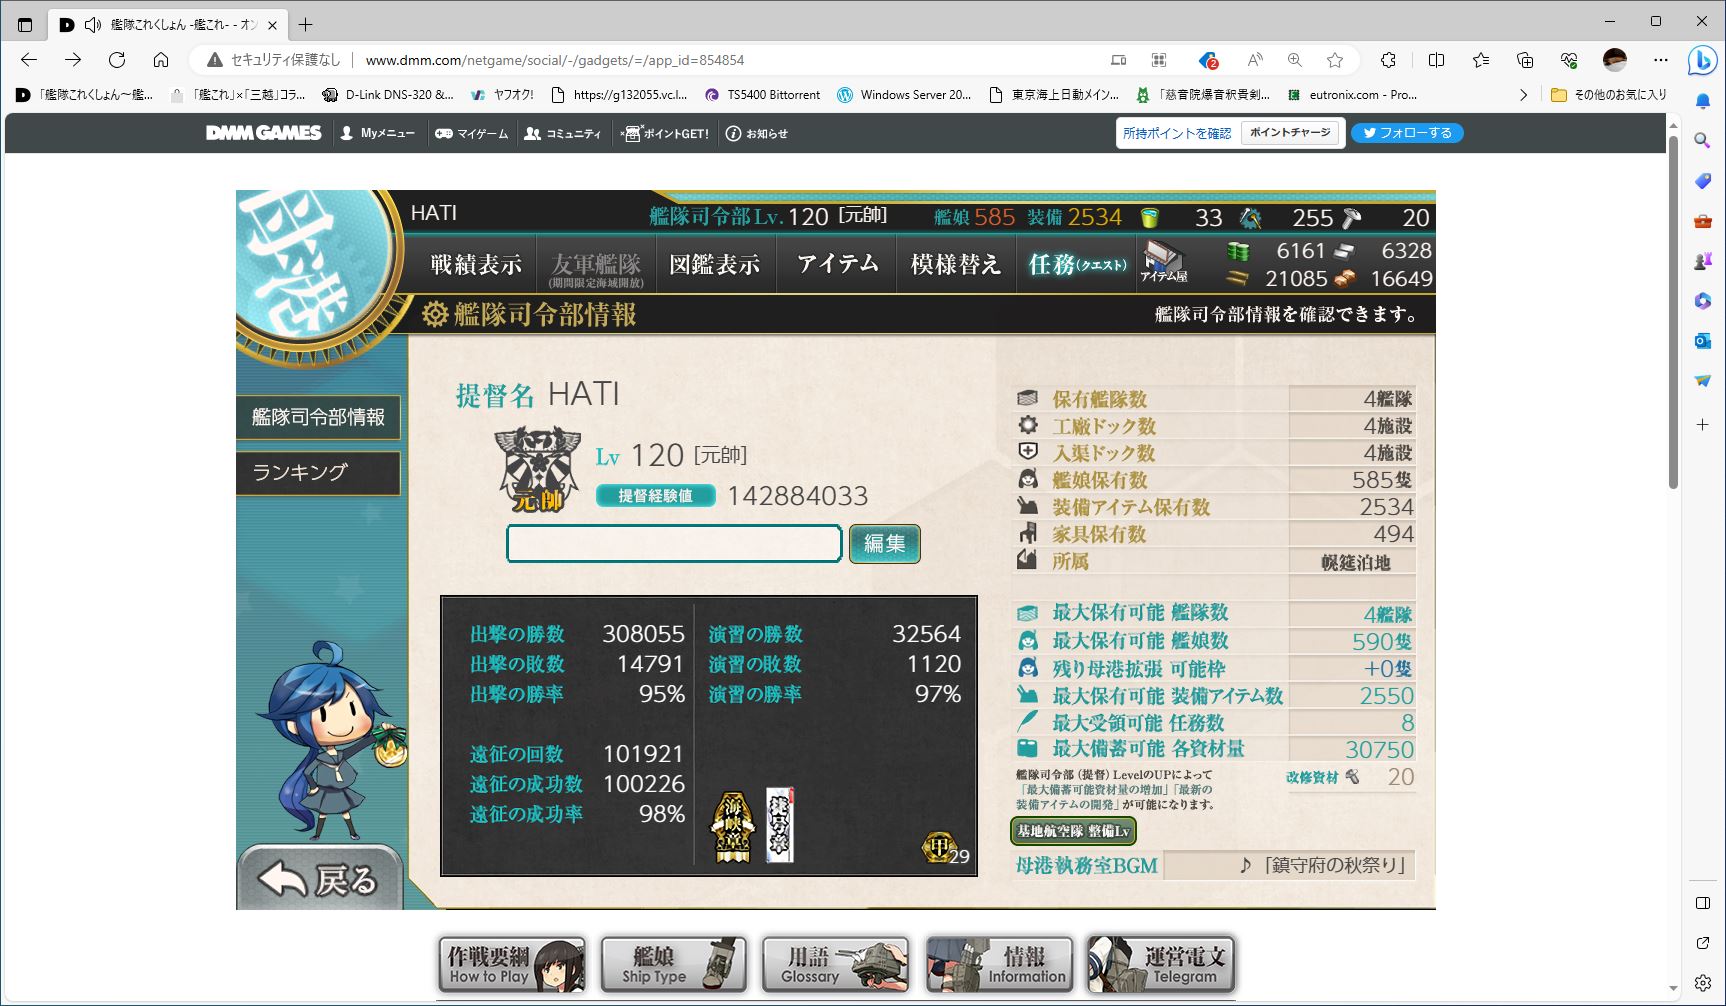
Task: Open browser settings and more menu
Action: pos(1661,60)
